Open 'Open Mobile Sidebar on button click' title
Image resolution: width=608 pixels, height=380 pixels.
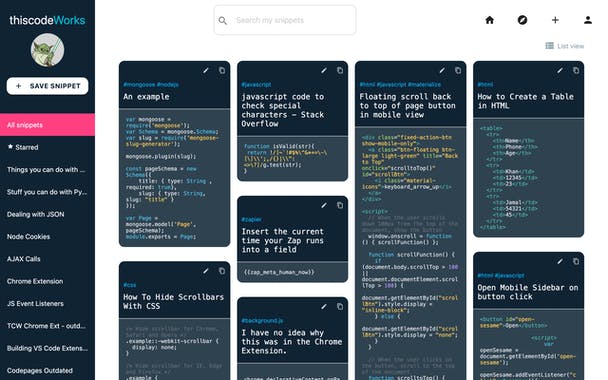[528, 292]
